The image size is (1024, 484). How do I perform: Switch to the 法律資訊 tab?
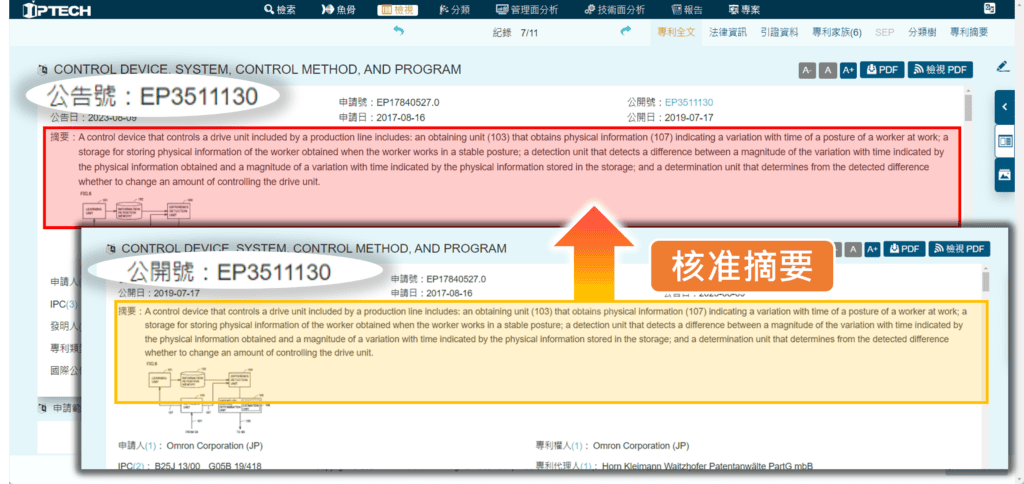[727, 32]
